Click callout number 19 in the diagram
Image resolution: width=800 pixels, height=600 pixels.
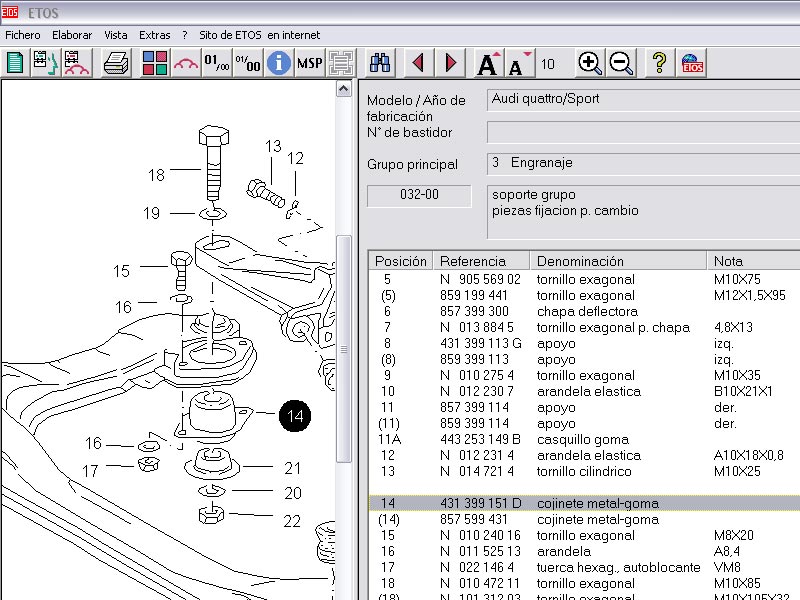pos(152,213)
